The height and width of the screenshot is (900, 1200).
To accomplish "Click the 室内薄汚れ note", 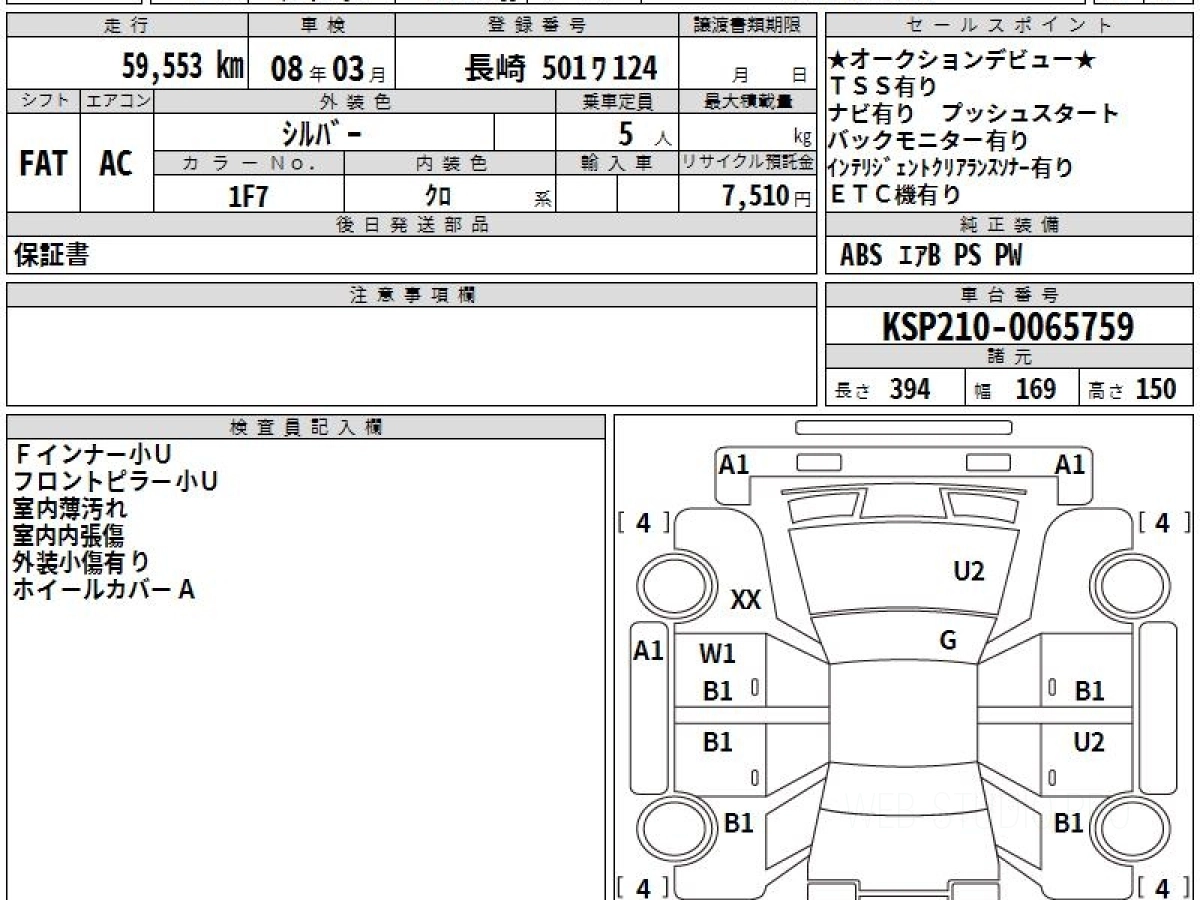I will (x=70, y=508).
